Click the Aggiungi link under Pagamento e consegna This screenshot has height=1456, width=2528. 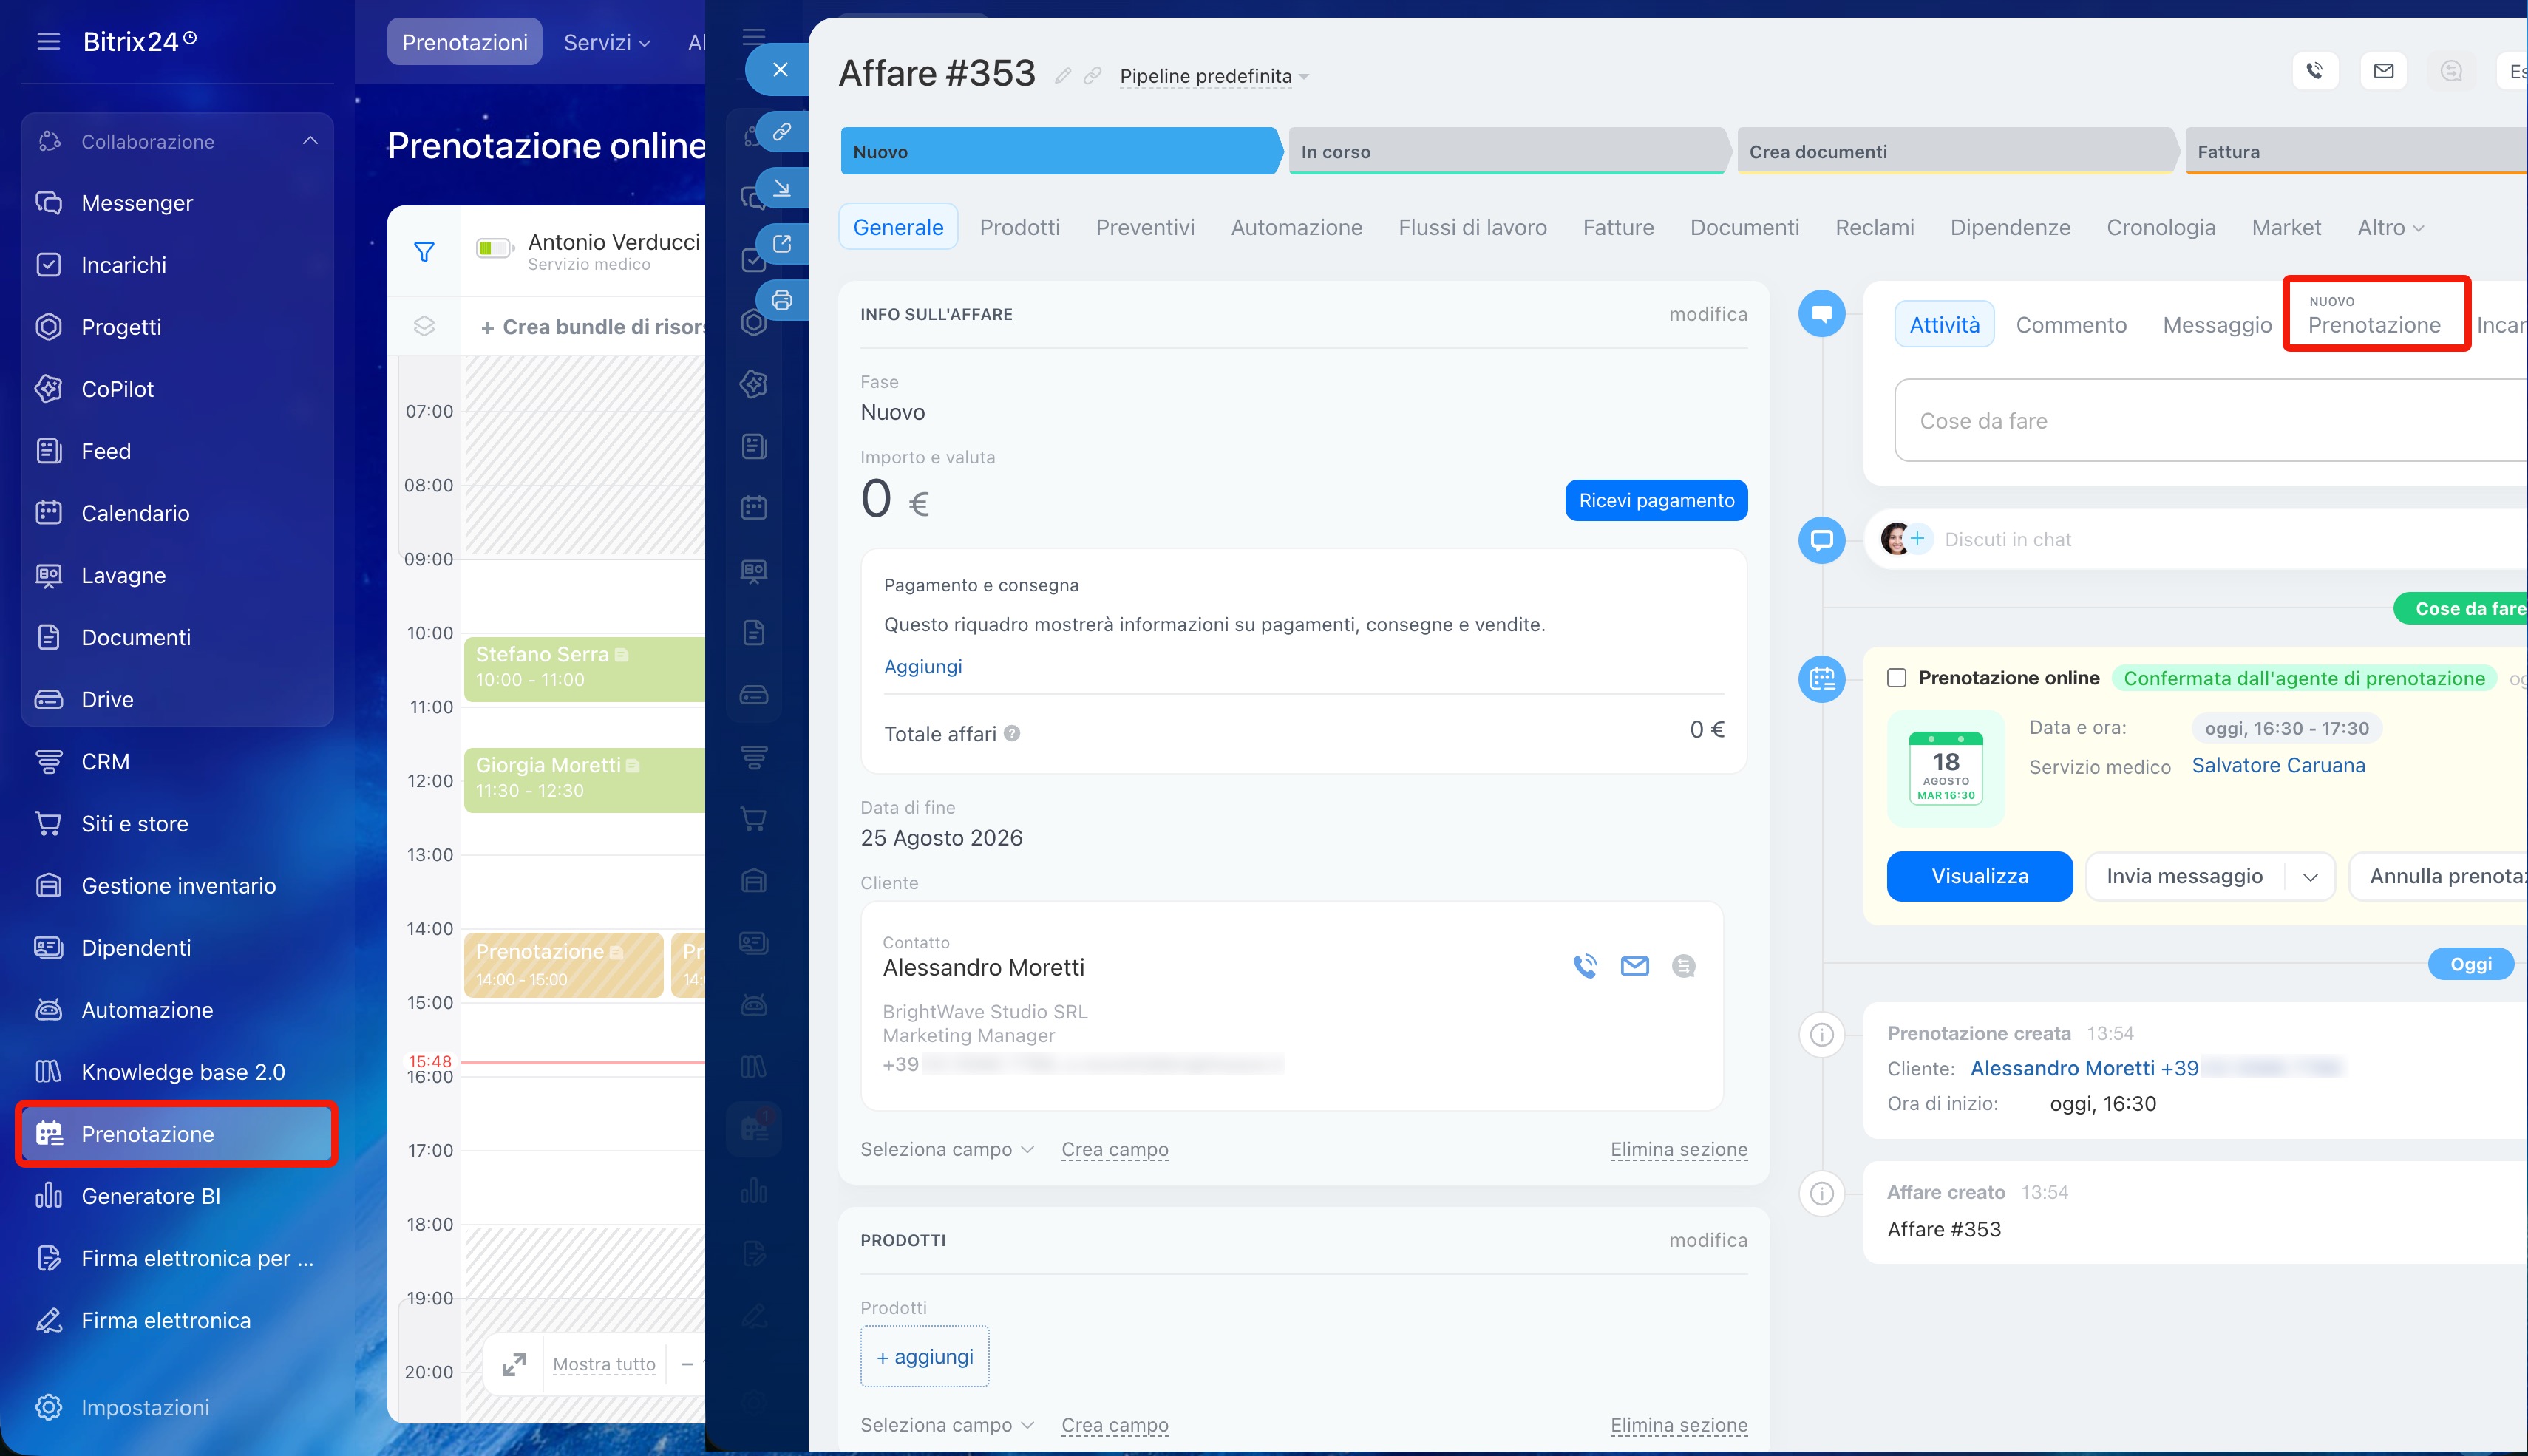click(922, 666)
